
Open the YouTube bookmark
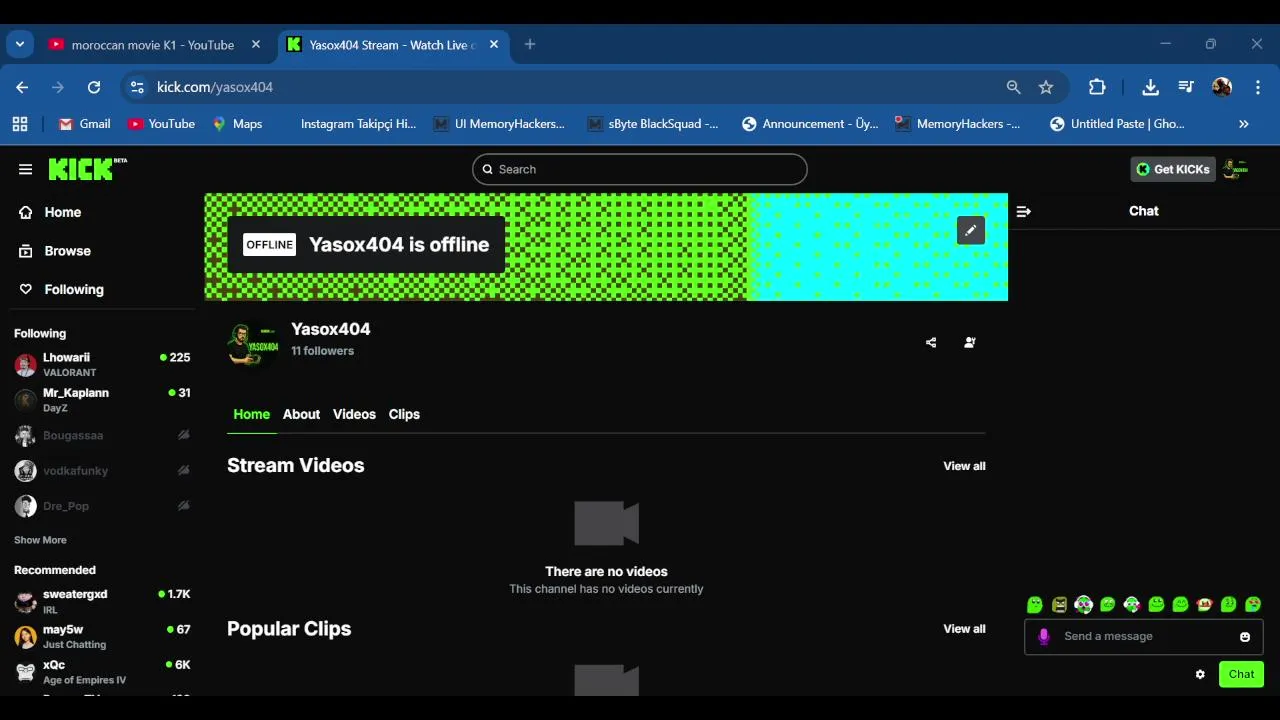tap(161, 124)
